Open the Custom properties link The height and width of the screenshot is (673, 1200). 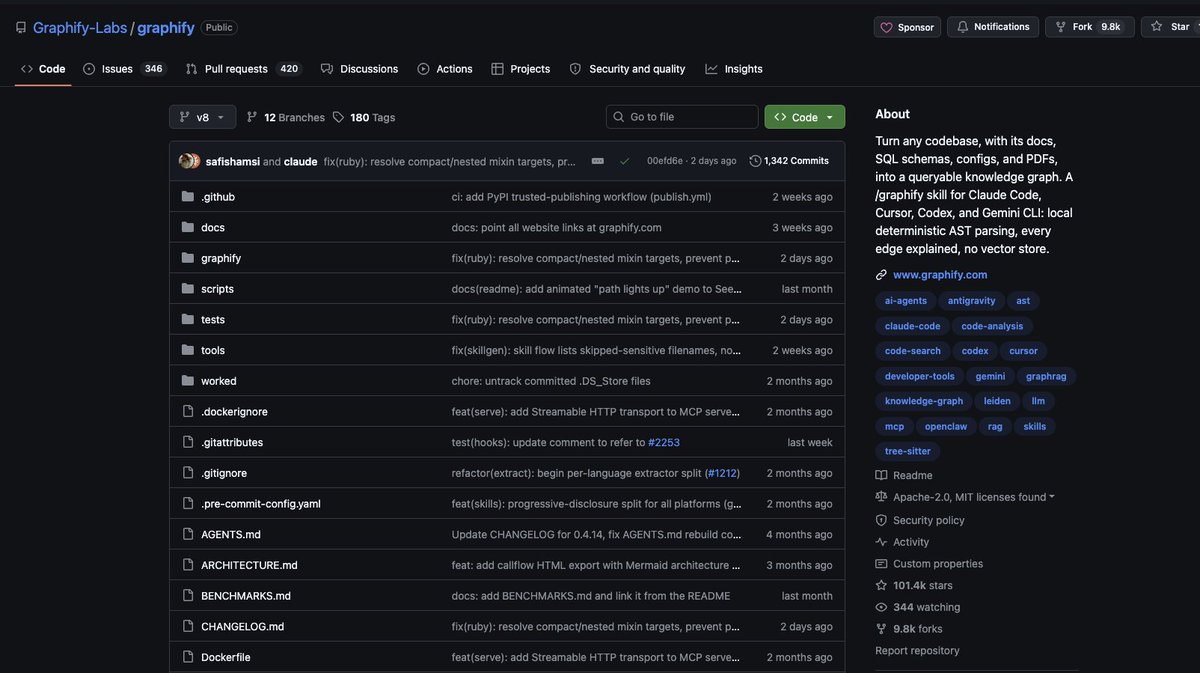point(929,564)
